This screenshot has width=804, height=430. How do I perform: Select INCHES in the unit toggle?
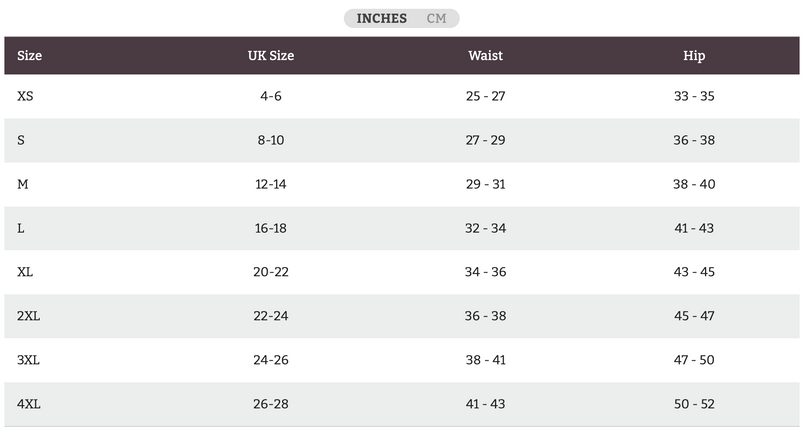pos(381,18)
